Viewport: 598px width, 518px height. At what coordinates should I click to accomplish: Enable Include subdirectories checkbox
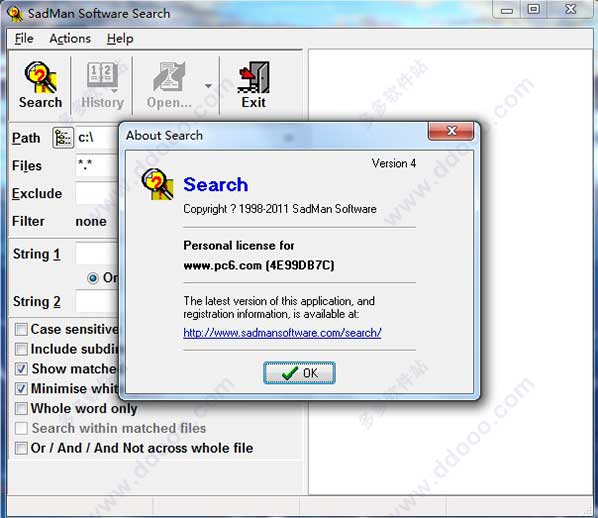21,349
